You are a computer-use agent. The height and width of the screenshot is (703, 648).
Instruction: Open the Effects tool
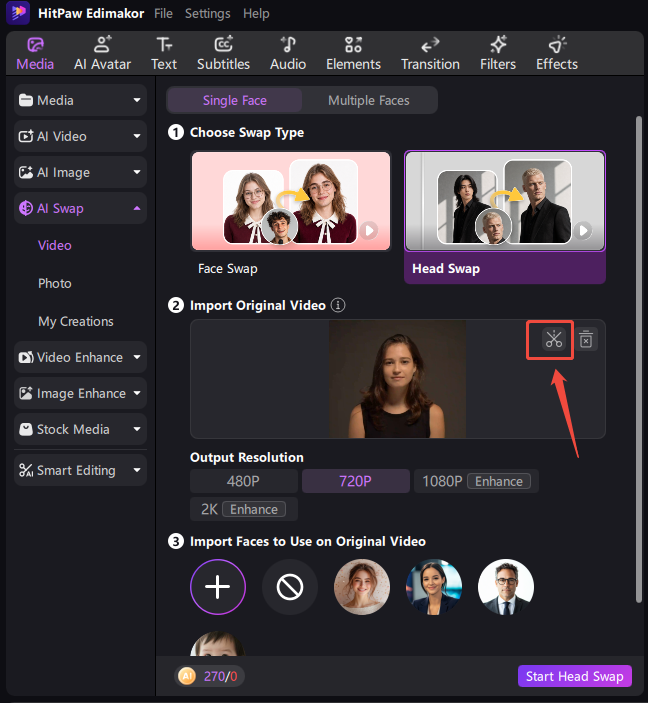pyautogui.click(x=557, y=54)
